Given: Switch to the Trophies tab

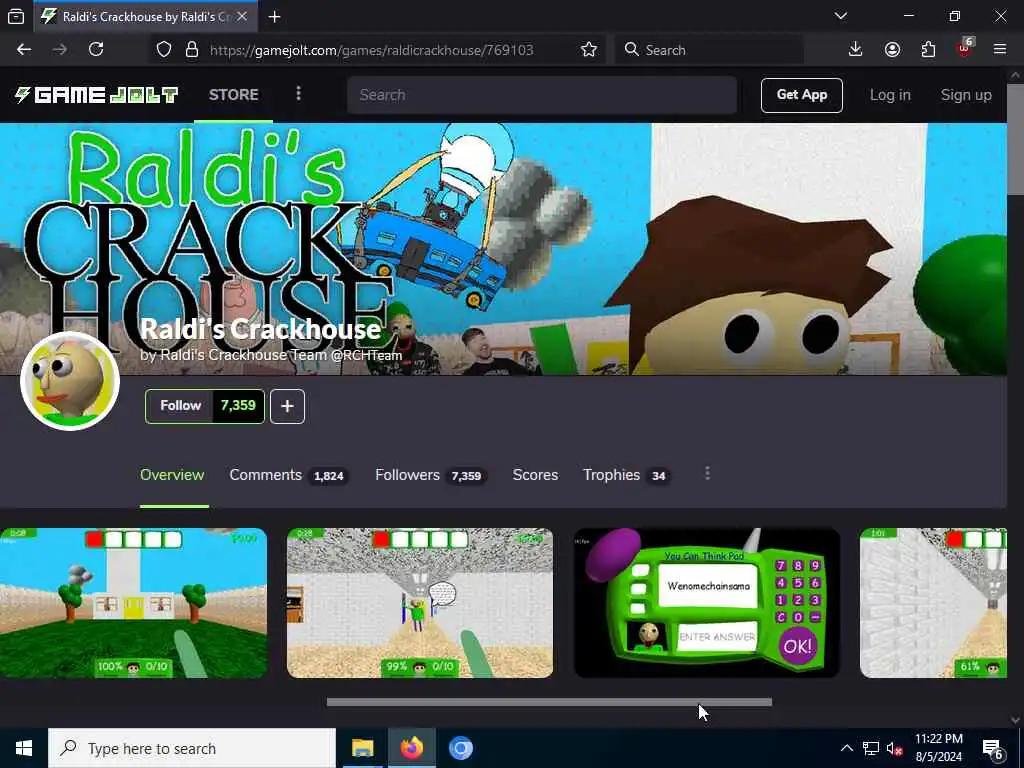Looking at the screenshot, I should 626,475.
